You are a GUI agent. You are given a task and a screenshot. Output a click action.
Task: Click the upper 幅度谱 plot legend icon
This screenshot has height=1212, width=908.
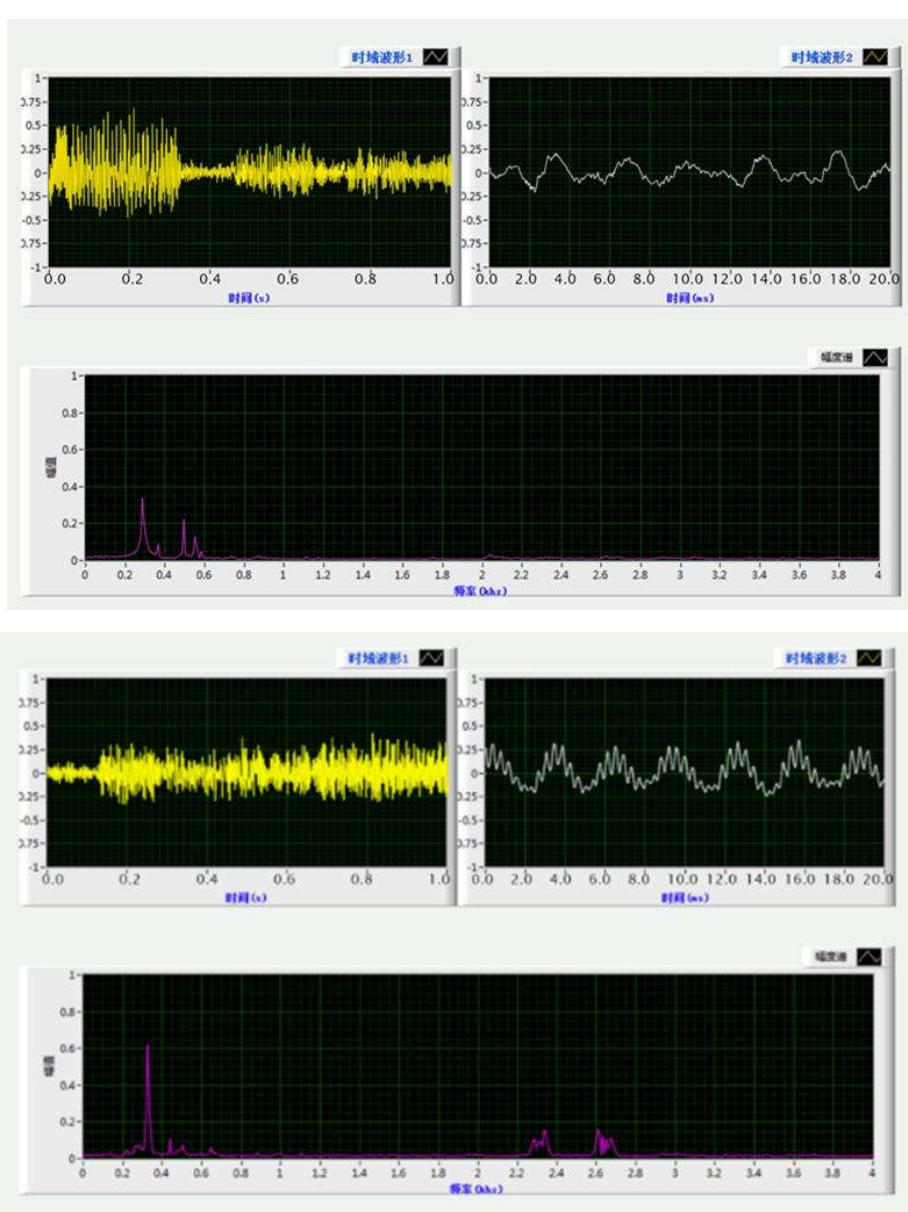[x=874, y=358]
